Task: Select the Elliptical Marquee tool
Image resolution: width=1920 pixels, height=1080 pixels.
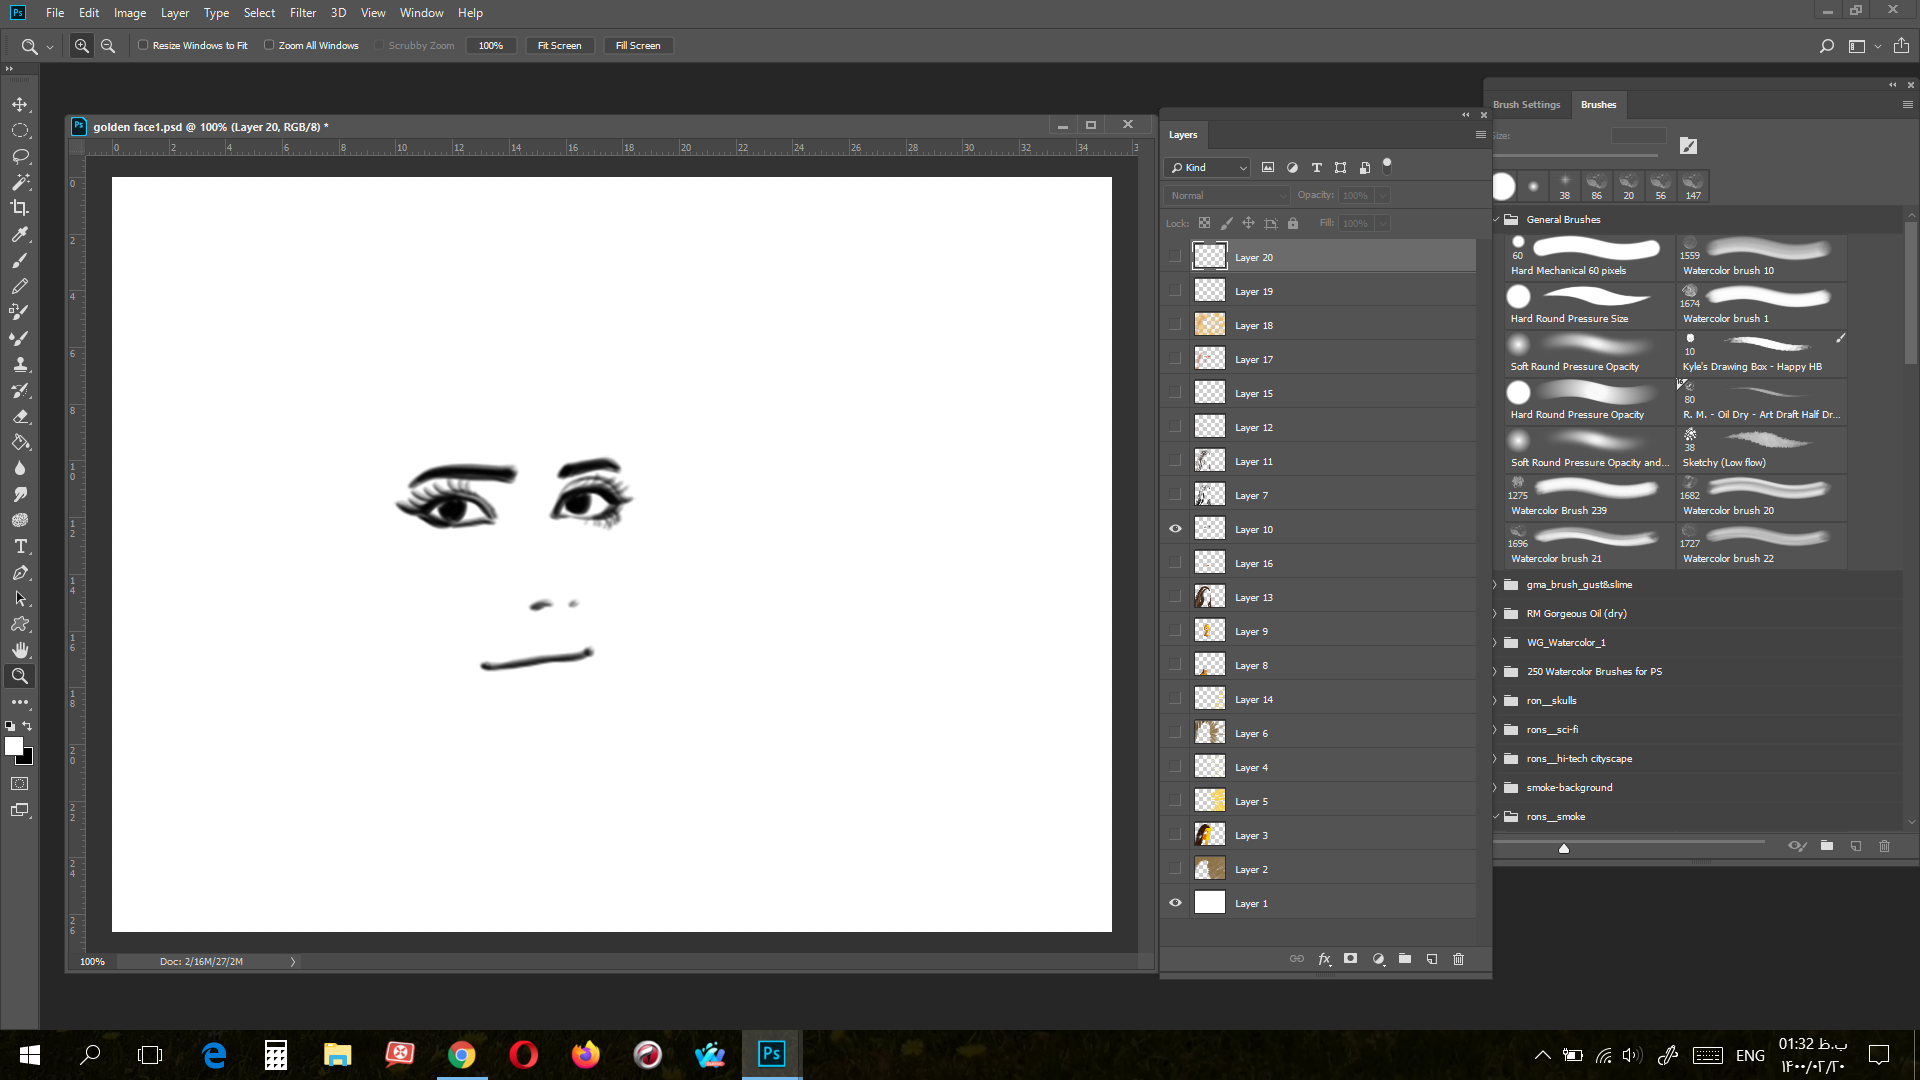Action: (20, 131)
